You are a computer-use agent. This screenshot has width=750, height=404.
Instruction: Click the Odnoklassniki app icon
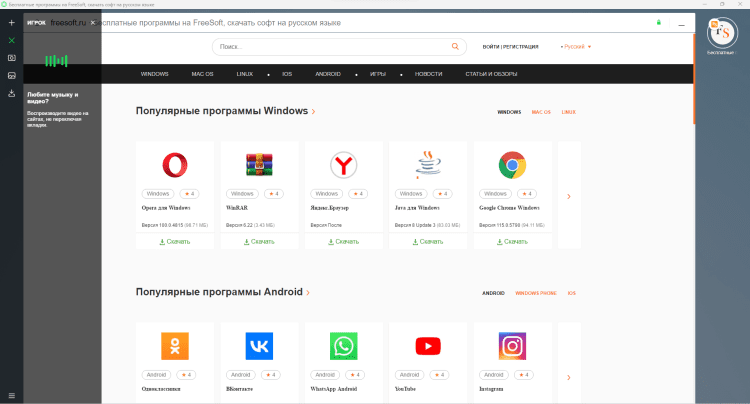(175, 346)
